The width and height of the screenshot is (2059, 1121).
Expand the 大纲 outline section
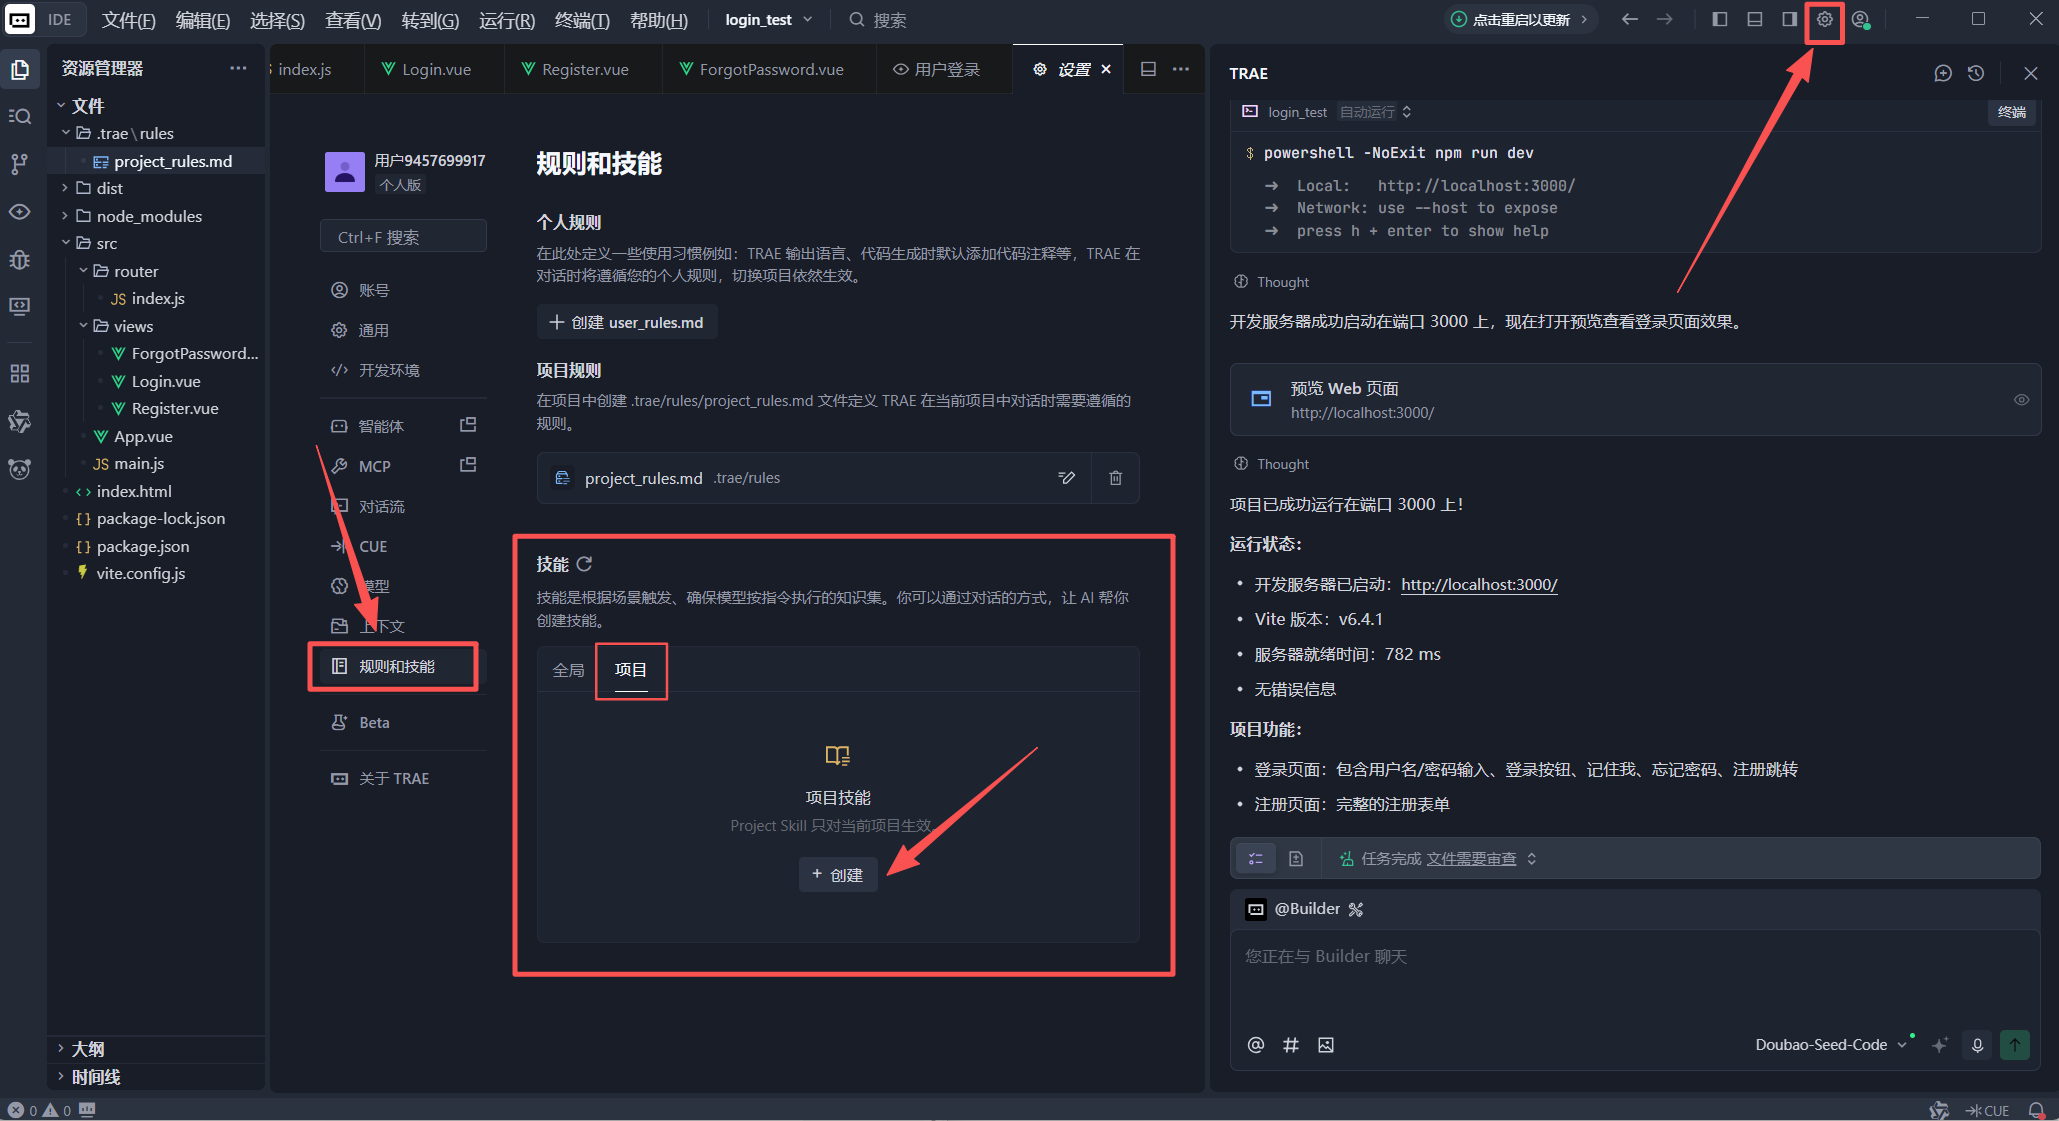[x=88, y=1049]
